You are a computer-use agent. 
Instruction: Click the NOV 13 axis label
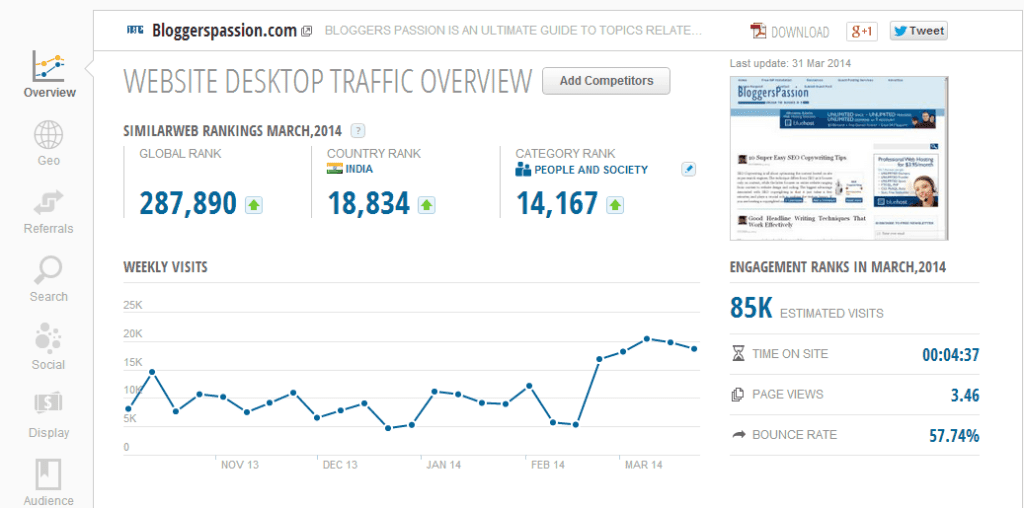(x=240, y=465)
